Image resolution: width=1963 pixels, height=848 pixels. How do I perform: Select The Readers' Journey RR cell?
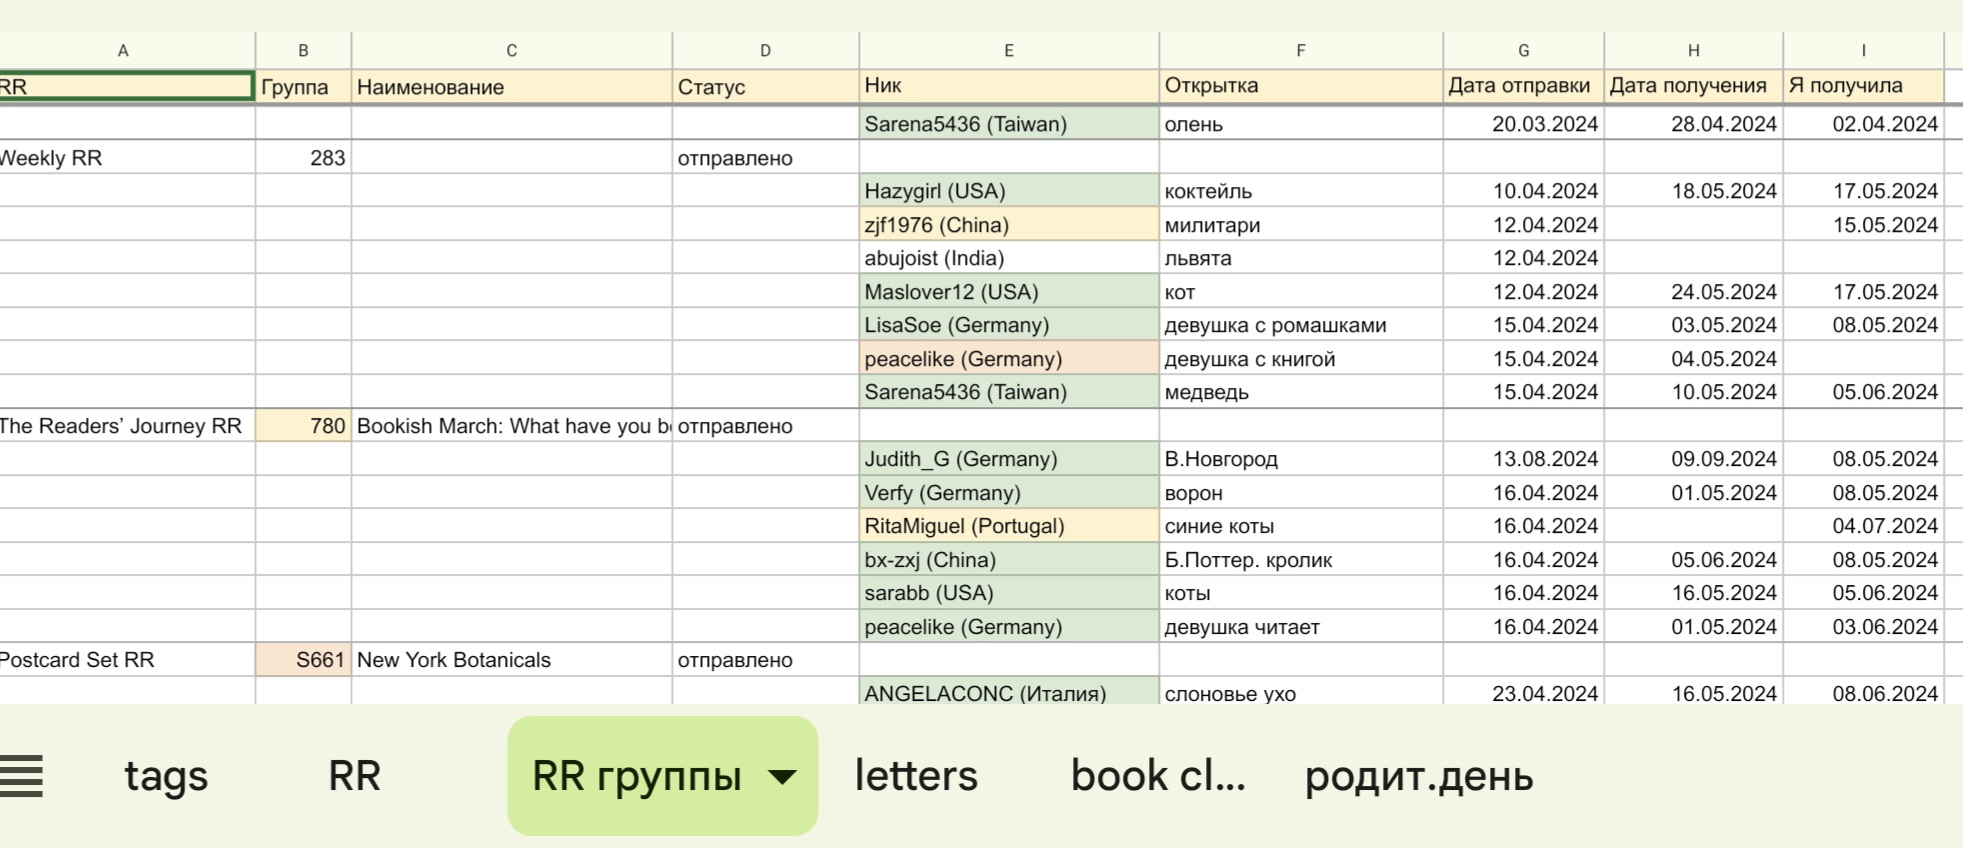point(127,426)
